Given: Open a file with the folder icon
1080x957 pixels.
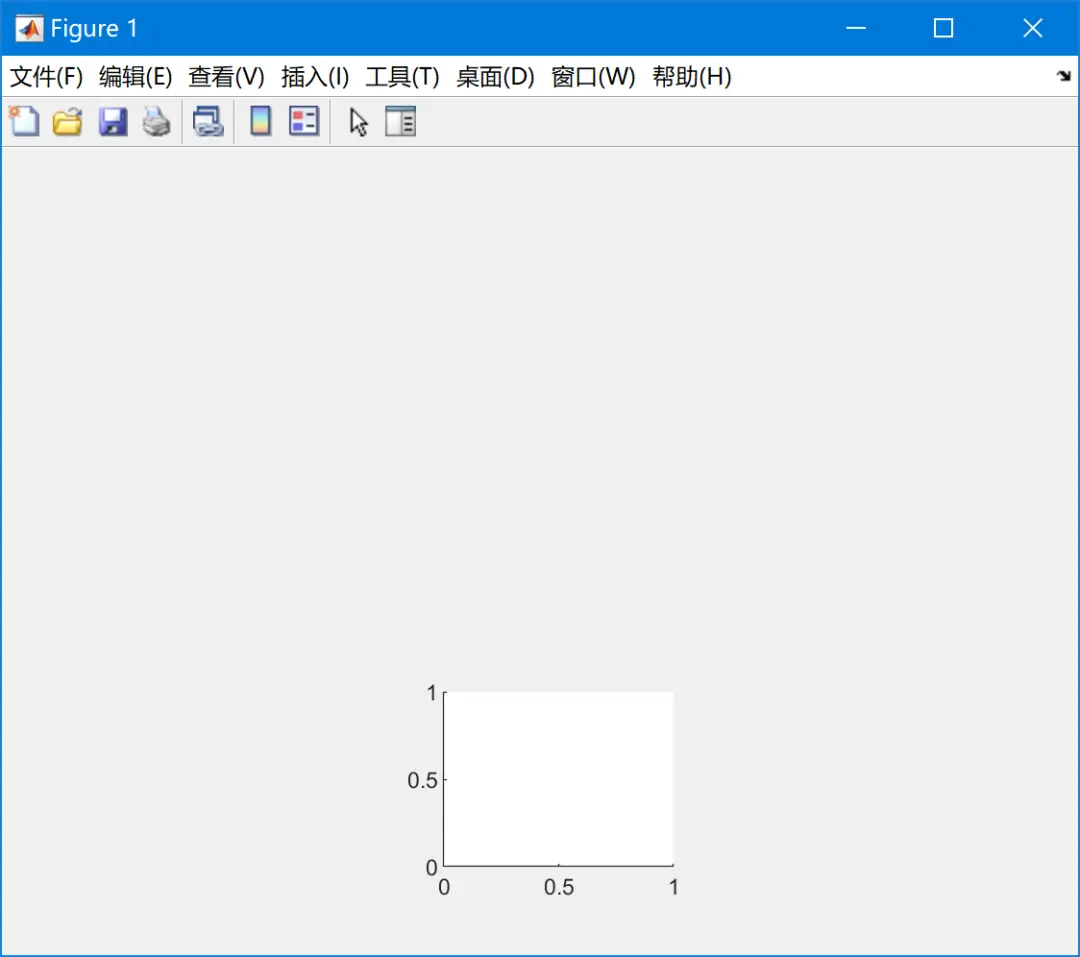Looking at the screenshot, I should pos(68,122).
